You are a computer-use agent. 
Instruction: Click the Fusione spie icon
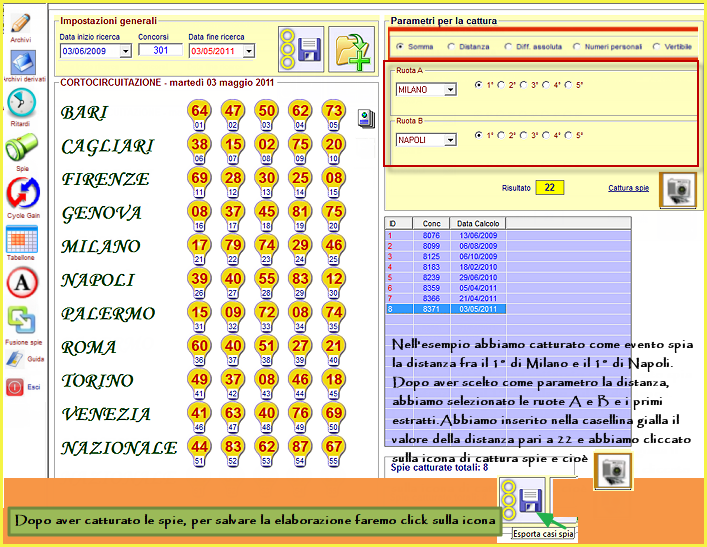coord(21,319)
